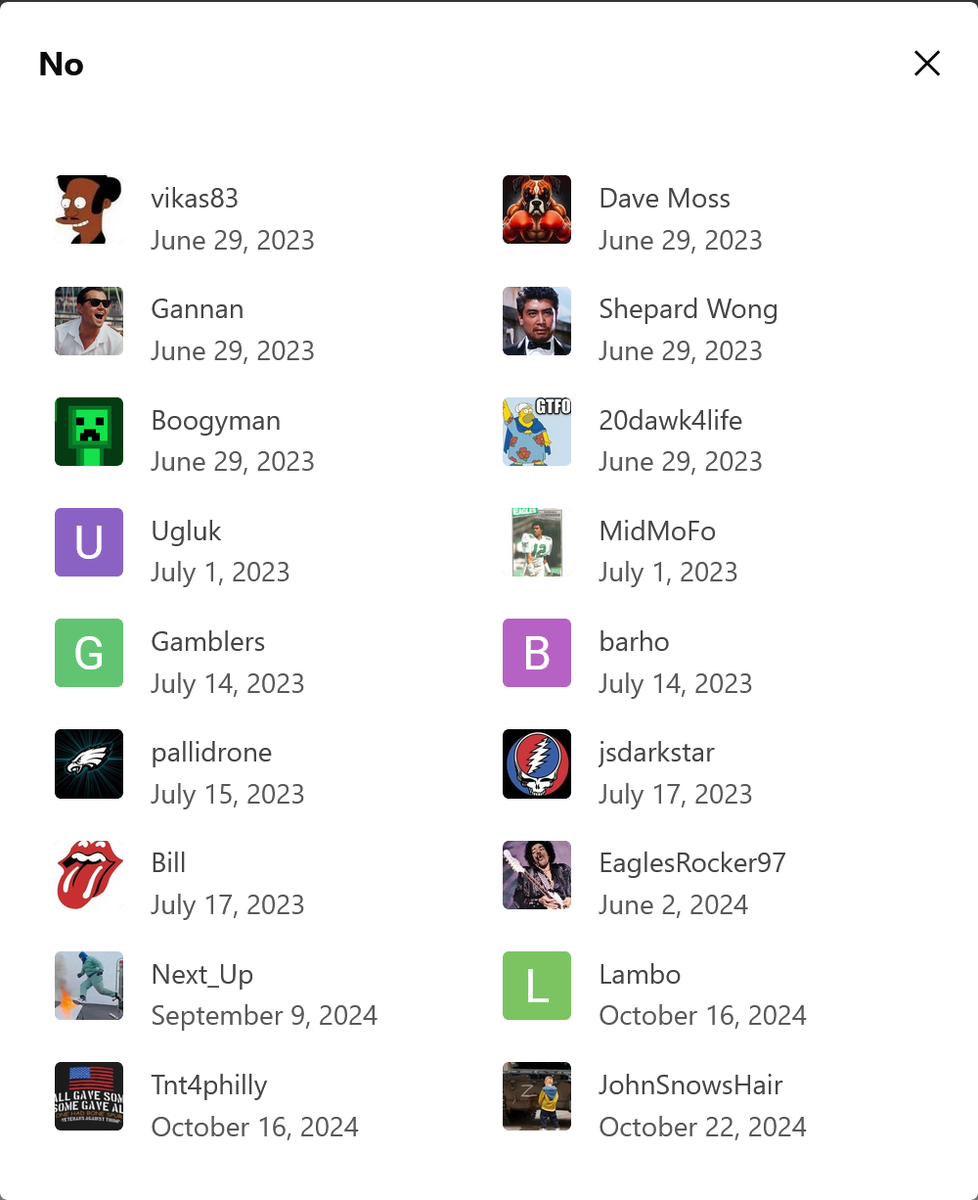The width and height of the screenshot is (978, 1200).
Task: Click barho's purple B avatar
Action: [537, 653]
